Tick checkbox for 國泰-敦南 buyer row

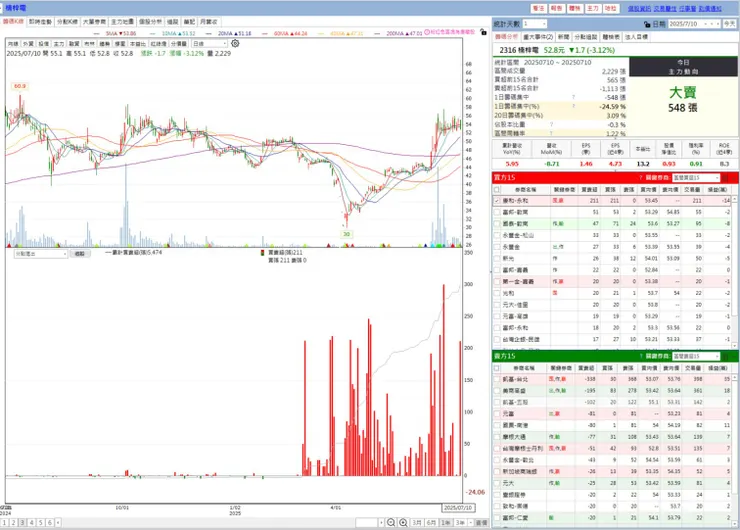pyautogui.click(x=496, y=224)
